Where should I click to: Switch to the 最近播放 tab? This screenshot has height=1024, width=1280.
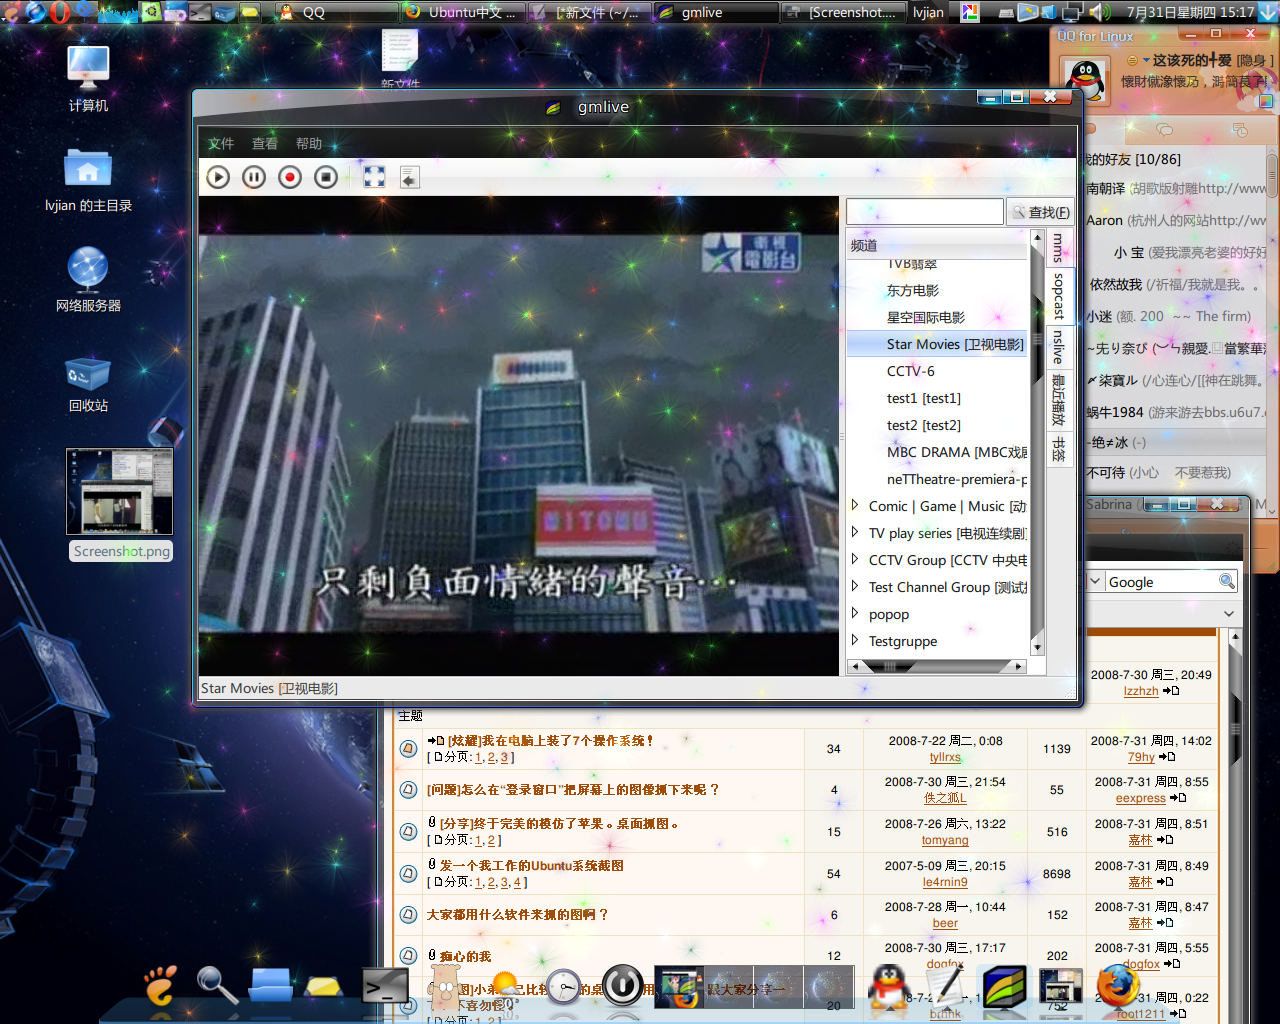pyautogui.click(x=1058, y=400)
